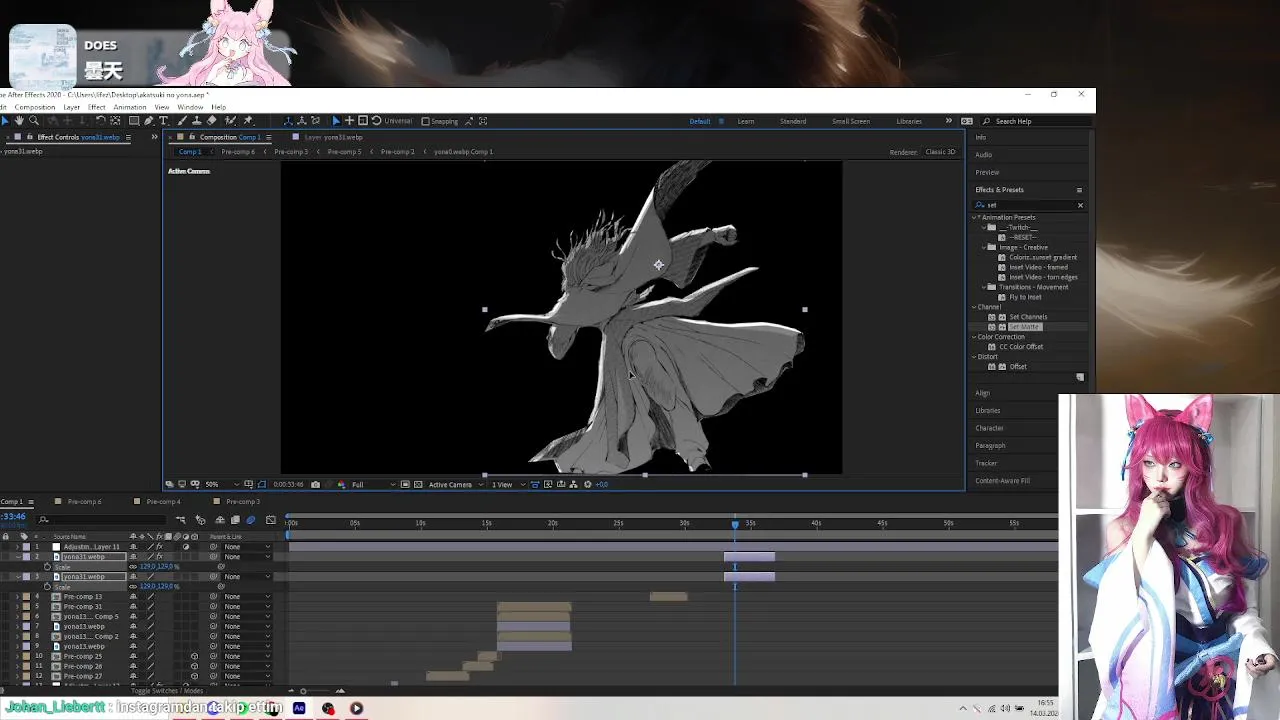1280x720 pixels.
Task: Open After Effects icon in Windows taskbar
Action: pyautogui.click(x=299, y=708)
